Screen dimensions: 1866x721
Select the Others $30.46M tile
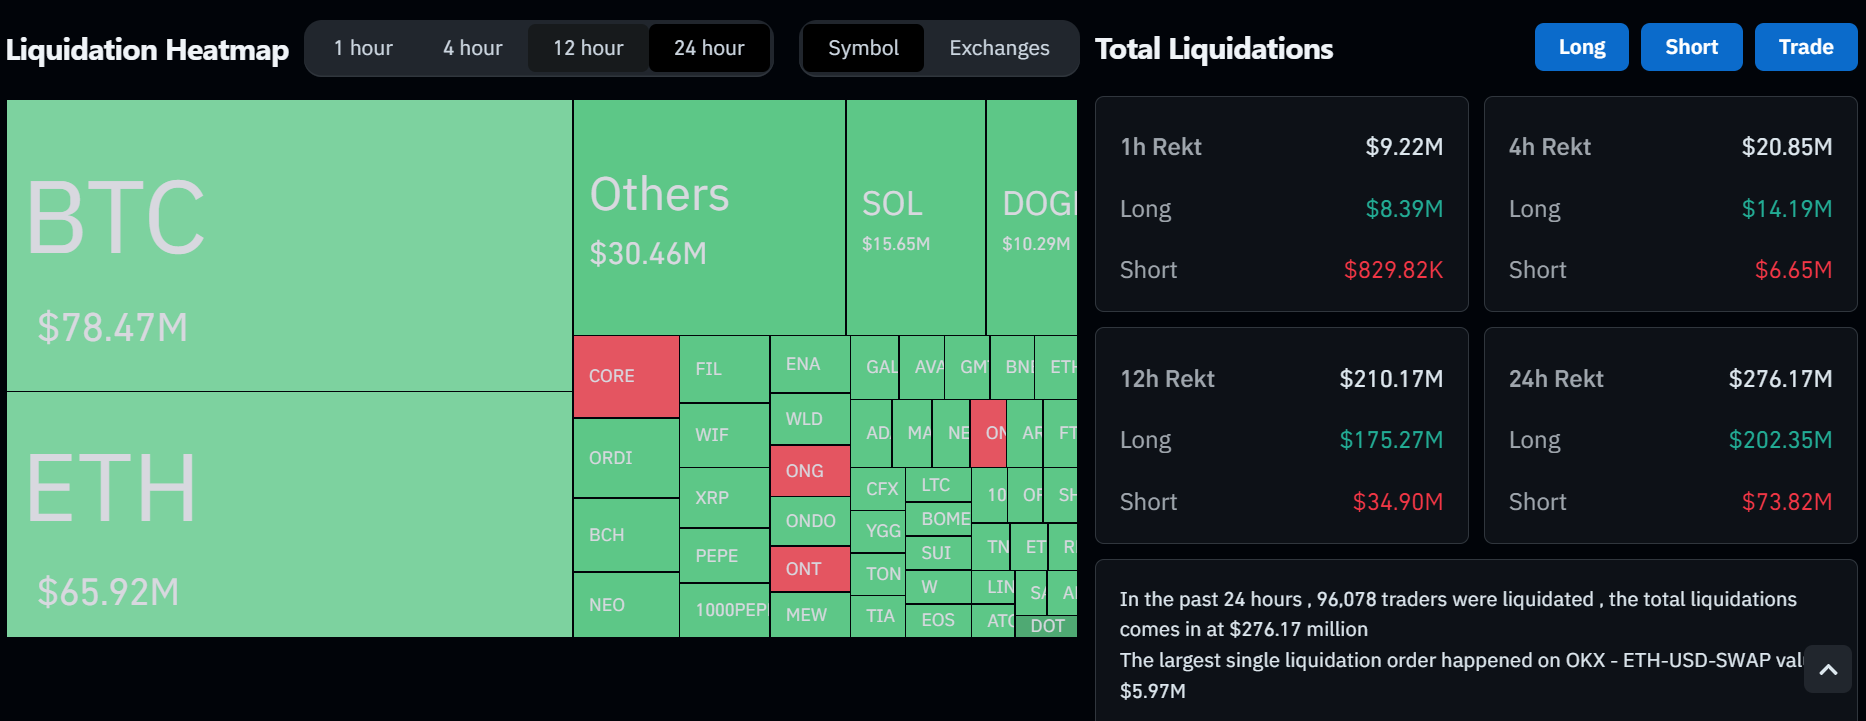[709, 218]
